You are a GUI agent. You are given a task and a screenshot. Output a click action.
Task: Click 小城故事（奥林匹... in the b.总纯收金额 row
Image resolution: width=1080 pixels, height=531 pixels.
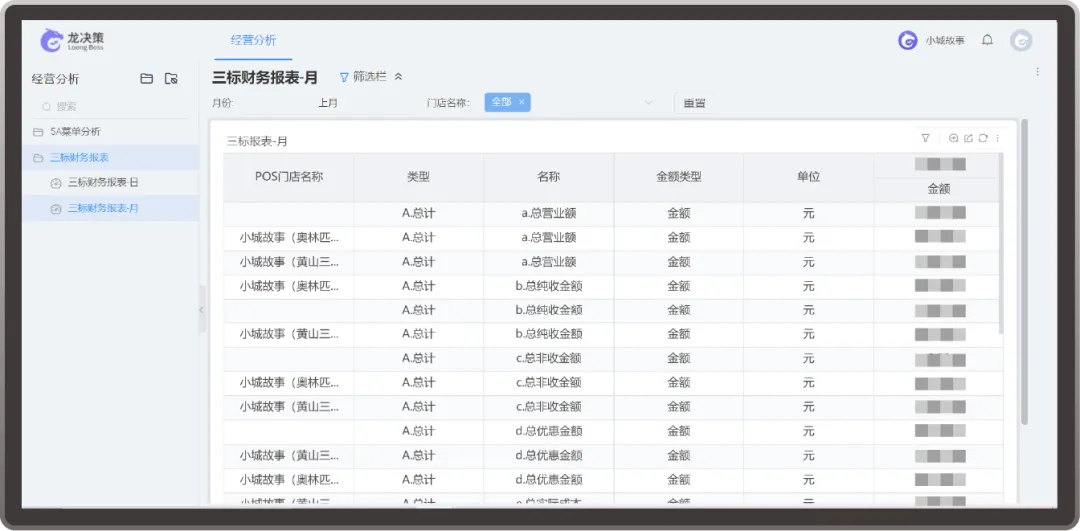pyautogui.click(x=289, y=286)
